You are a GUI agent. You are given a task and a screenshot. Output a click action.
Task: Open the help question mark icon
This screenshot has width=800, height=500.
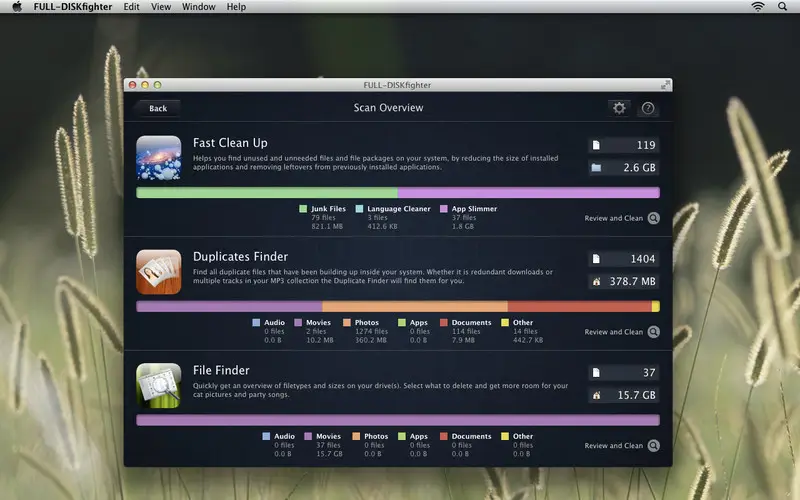coord(648,108)
